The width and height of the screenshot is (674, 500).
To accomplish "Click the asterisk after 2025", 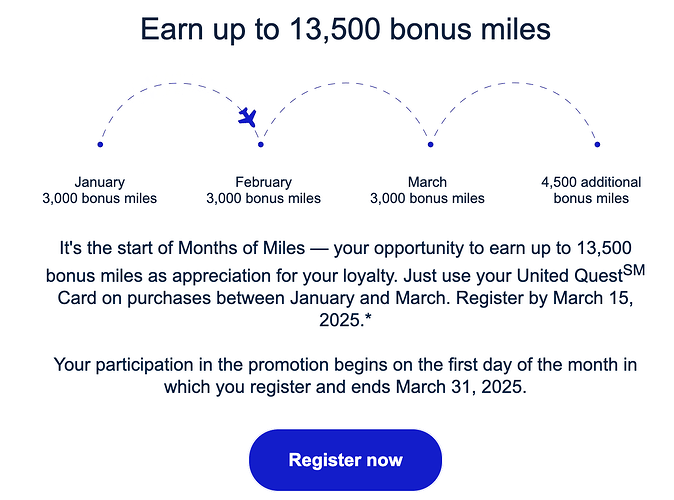I will tap(368, 319).
